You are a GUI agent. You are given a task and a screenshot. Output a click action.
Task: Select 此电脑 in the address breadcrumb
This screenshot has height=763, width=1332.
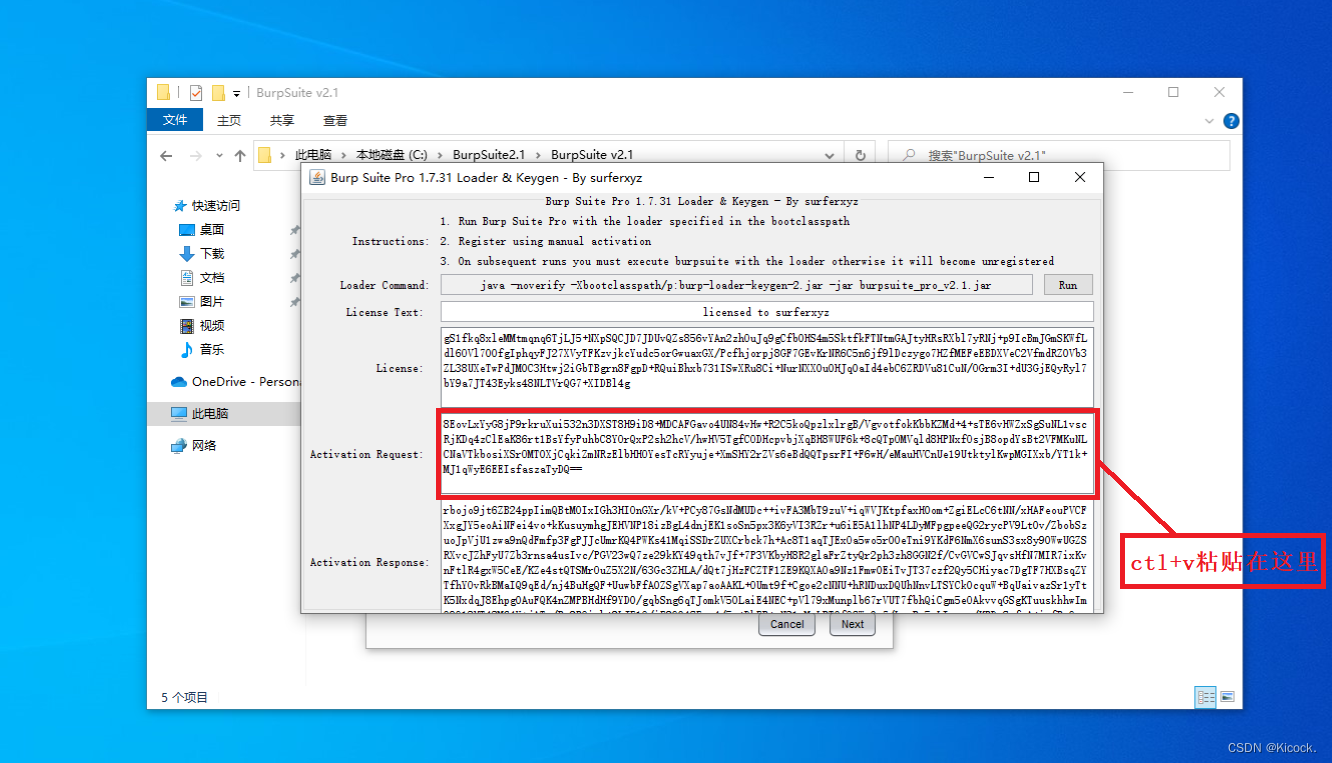(x=313, y=155)
